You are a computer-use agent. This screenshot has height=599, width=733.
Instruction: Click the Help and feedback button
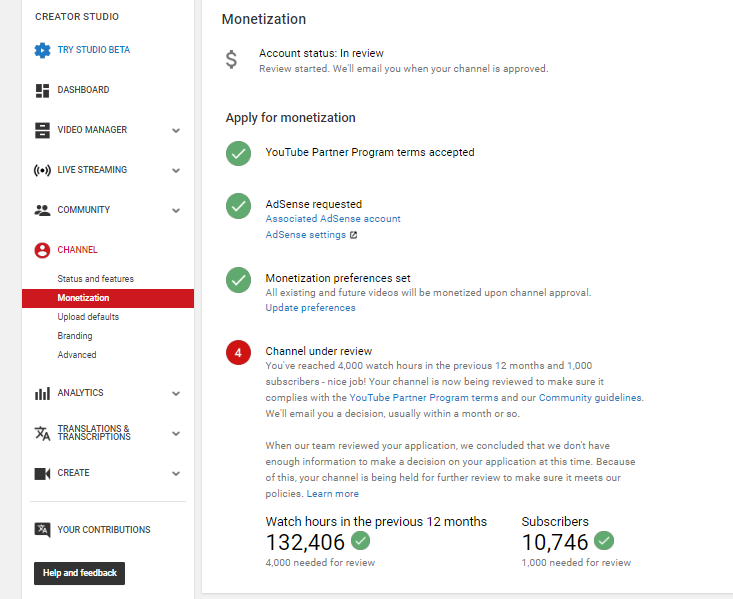[x=79, y=573]
